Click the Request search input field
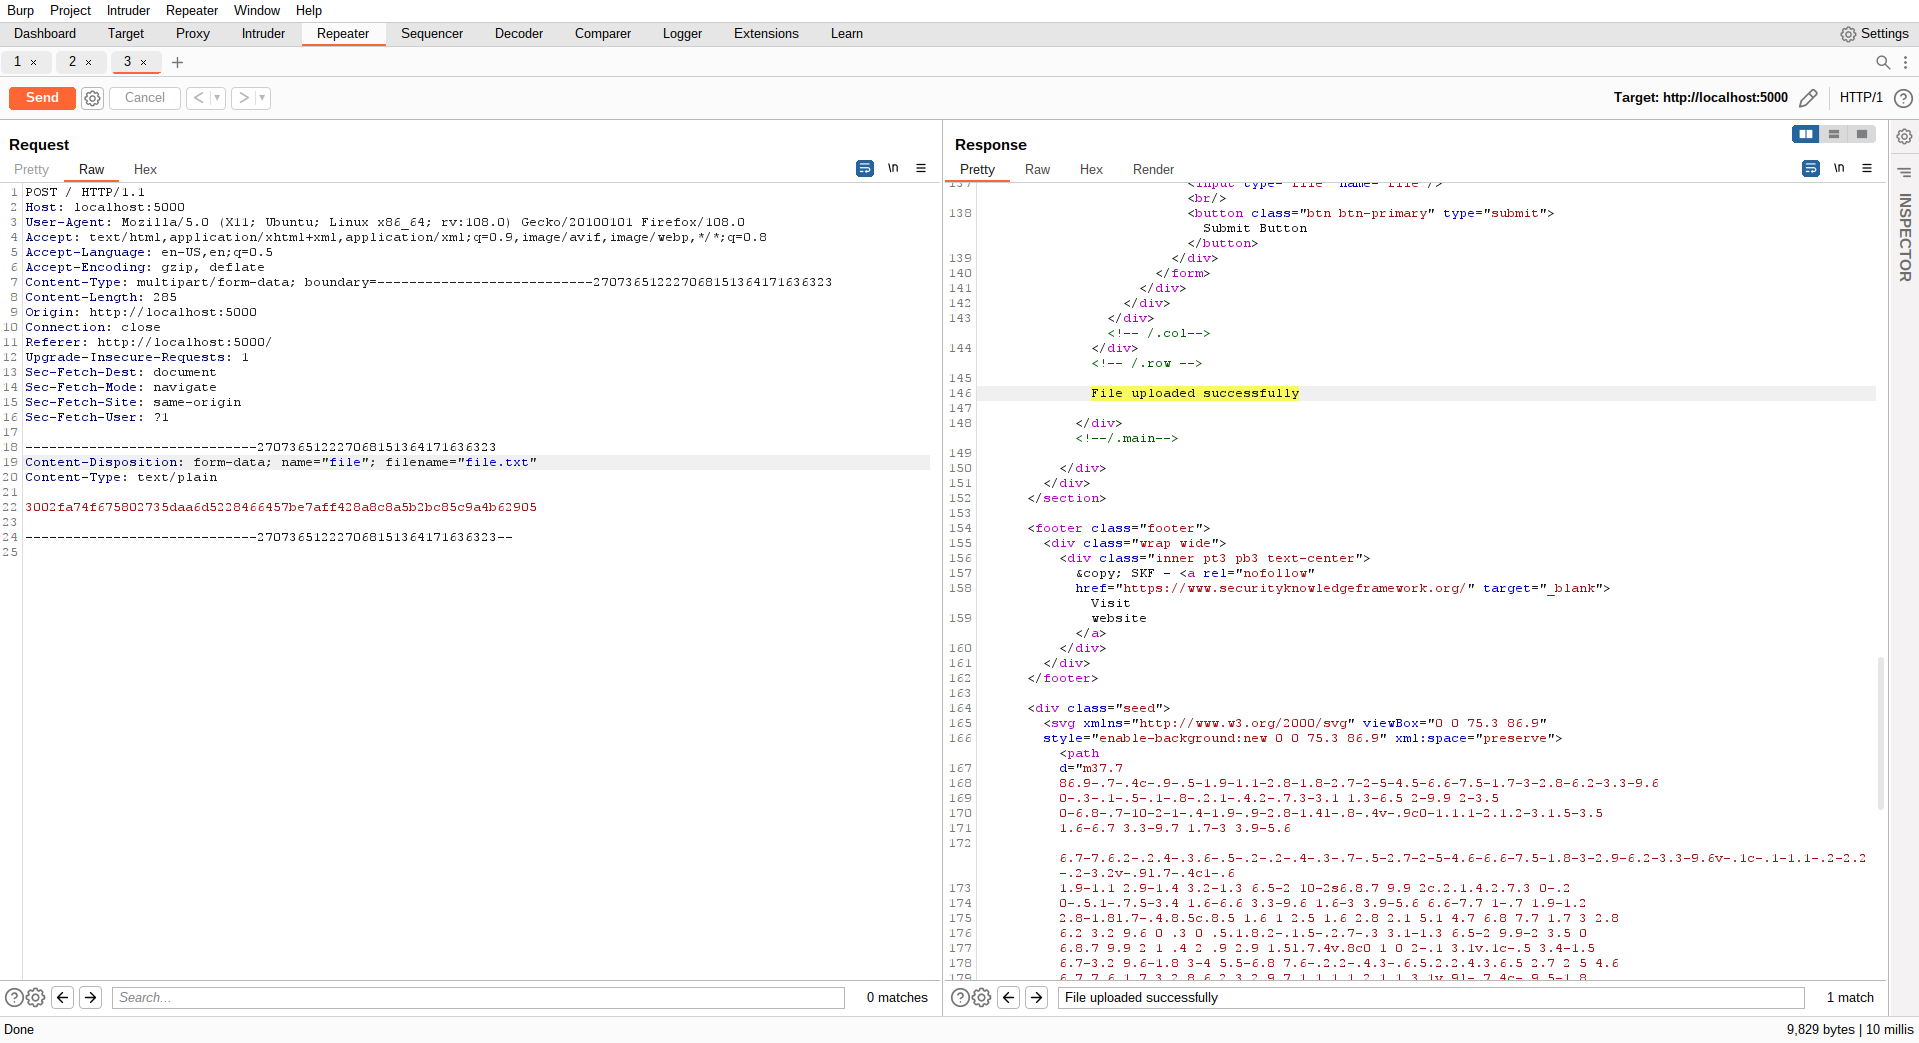Image resolution: width=1919 pixels, height=1043 pixels. (x=478, y=997)
